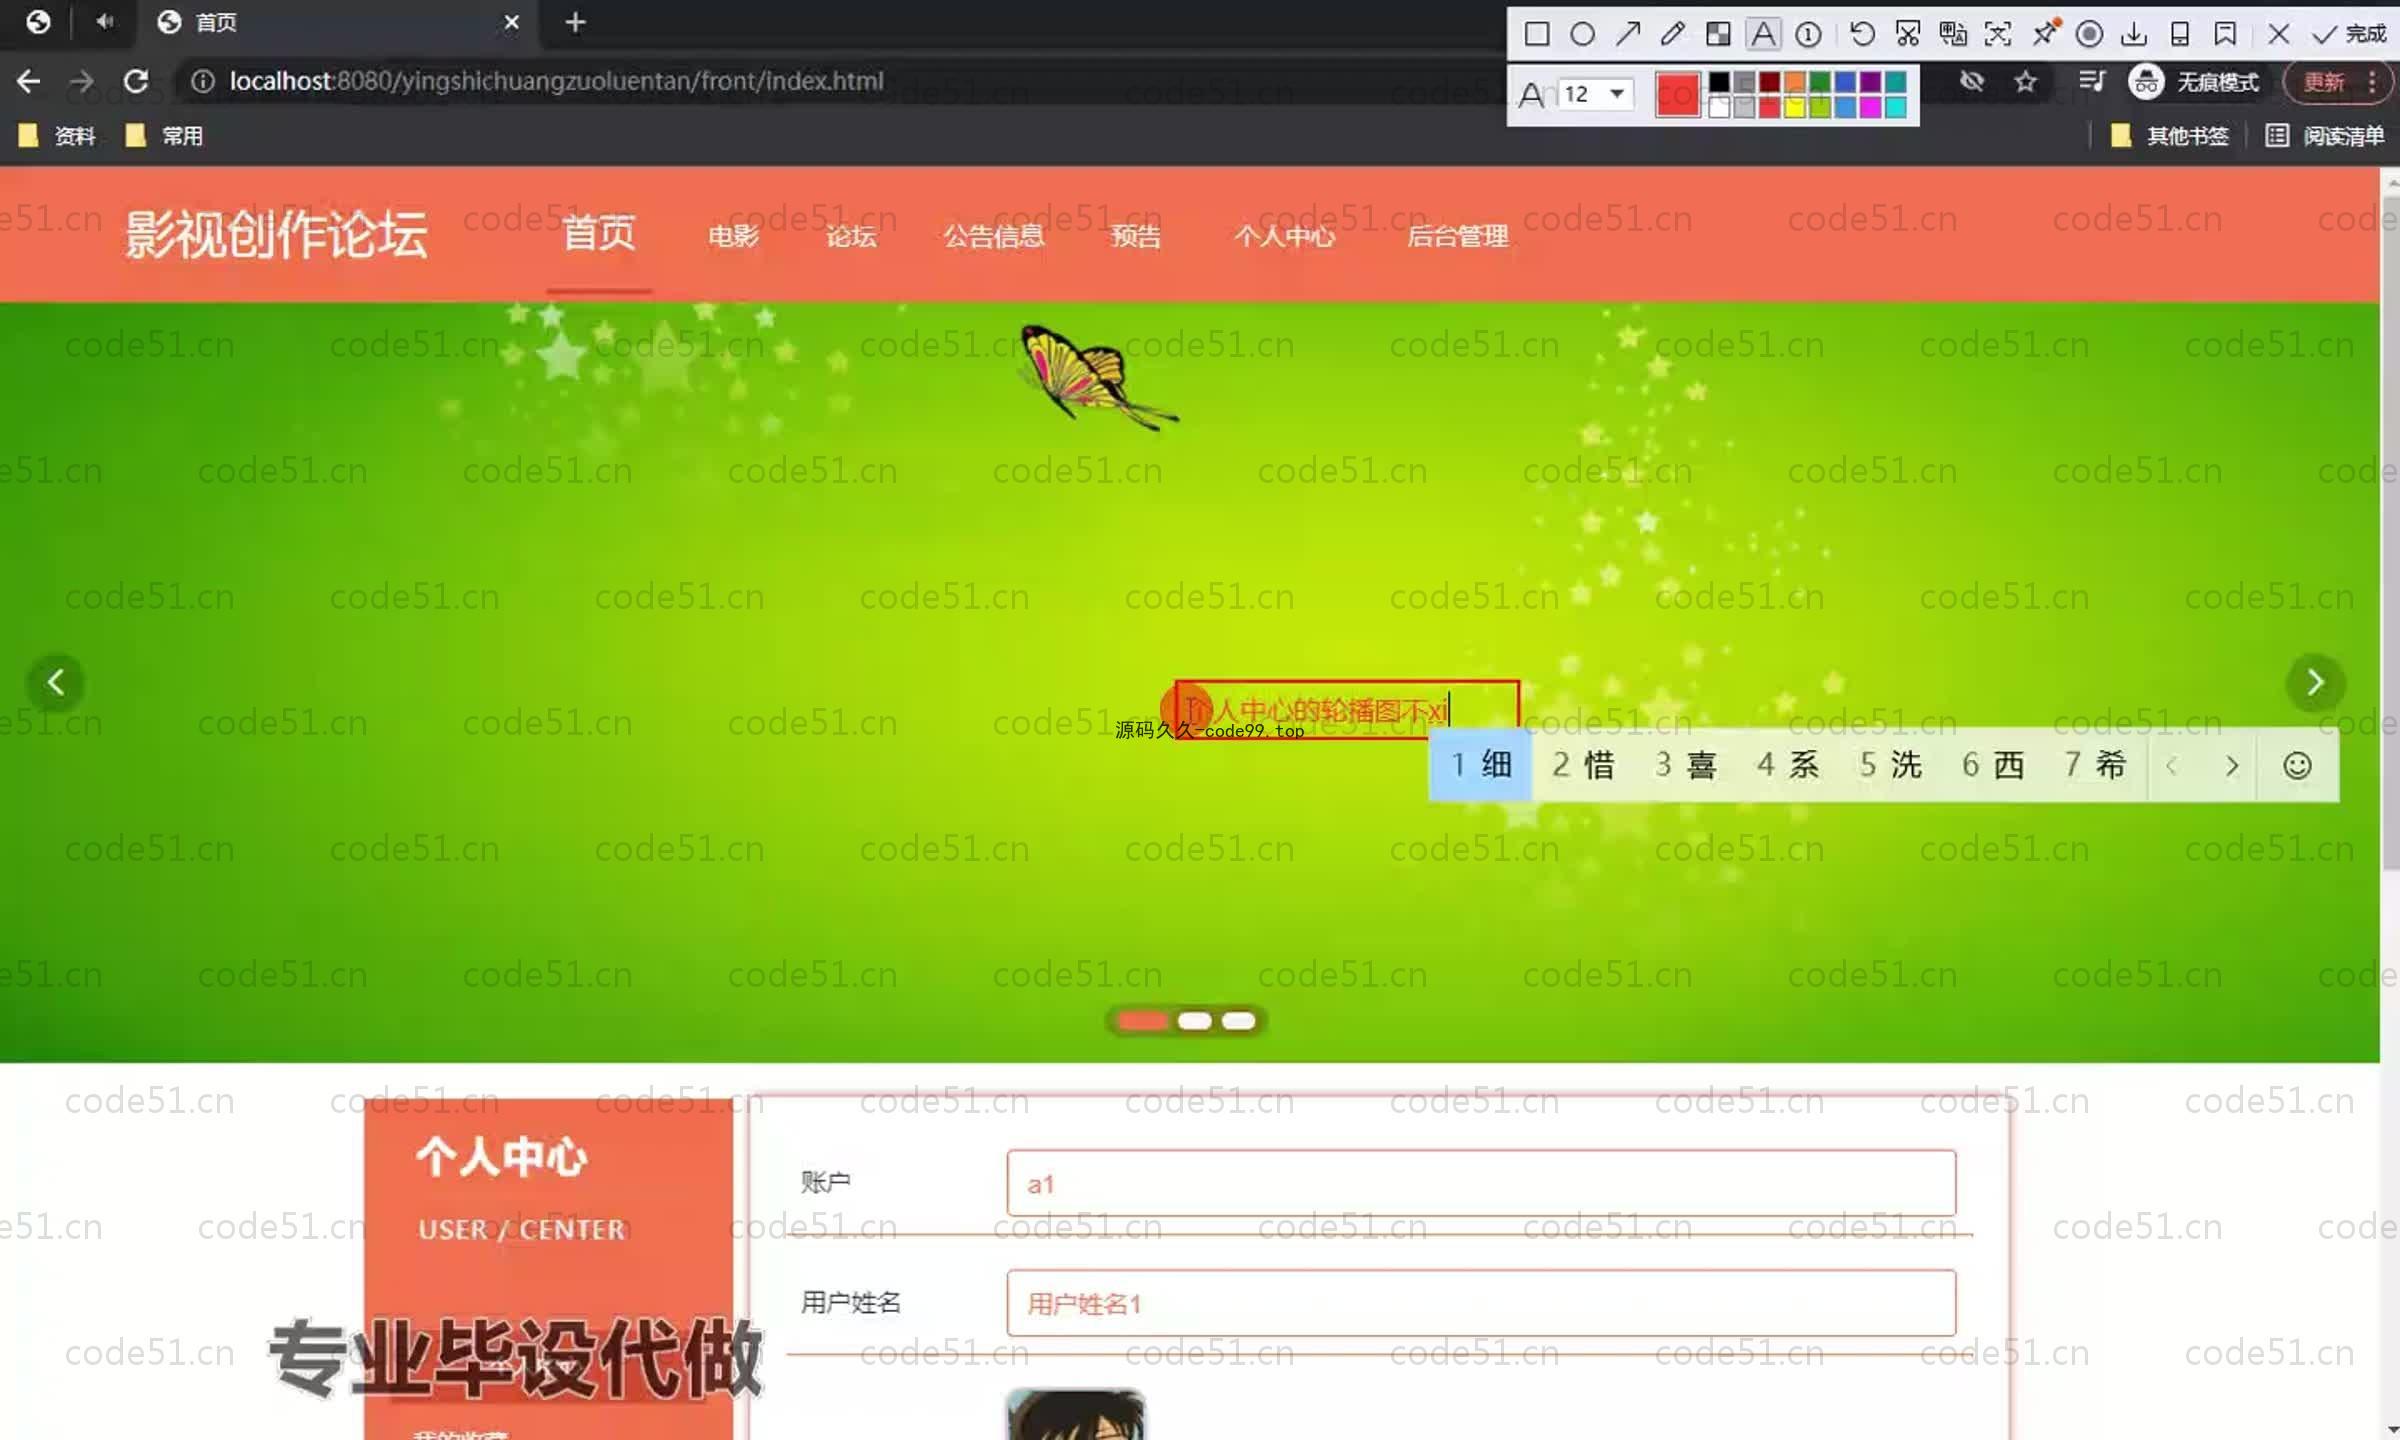The width and height of the screenshot is (2400, 1440).
Task: Choose IME candidate 4 系
Action: pos(1788,765)
